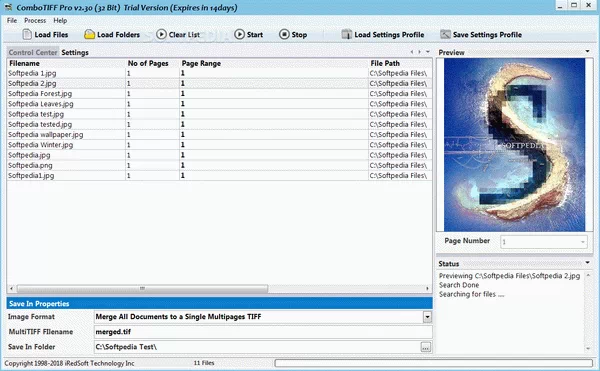
Task: Click the ComboTIFF app icon in title bar
Action: click(x=8, y=7)
